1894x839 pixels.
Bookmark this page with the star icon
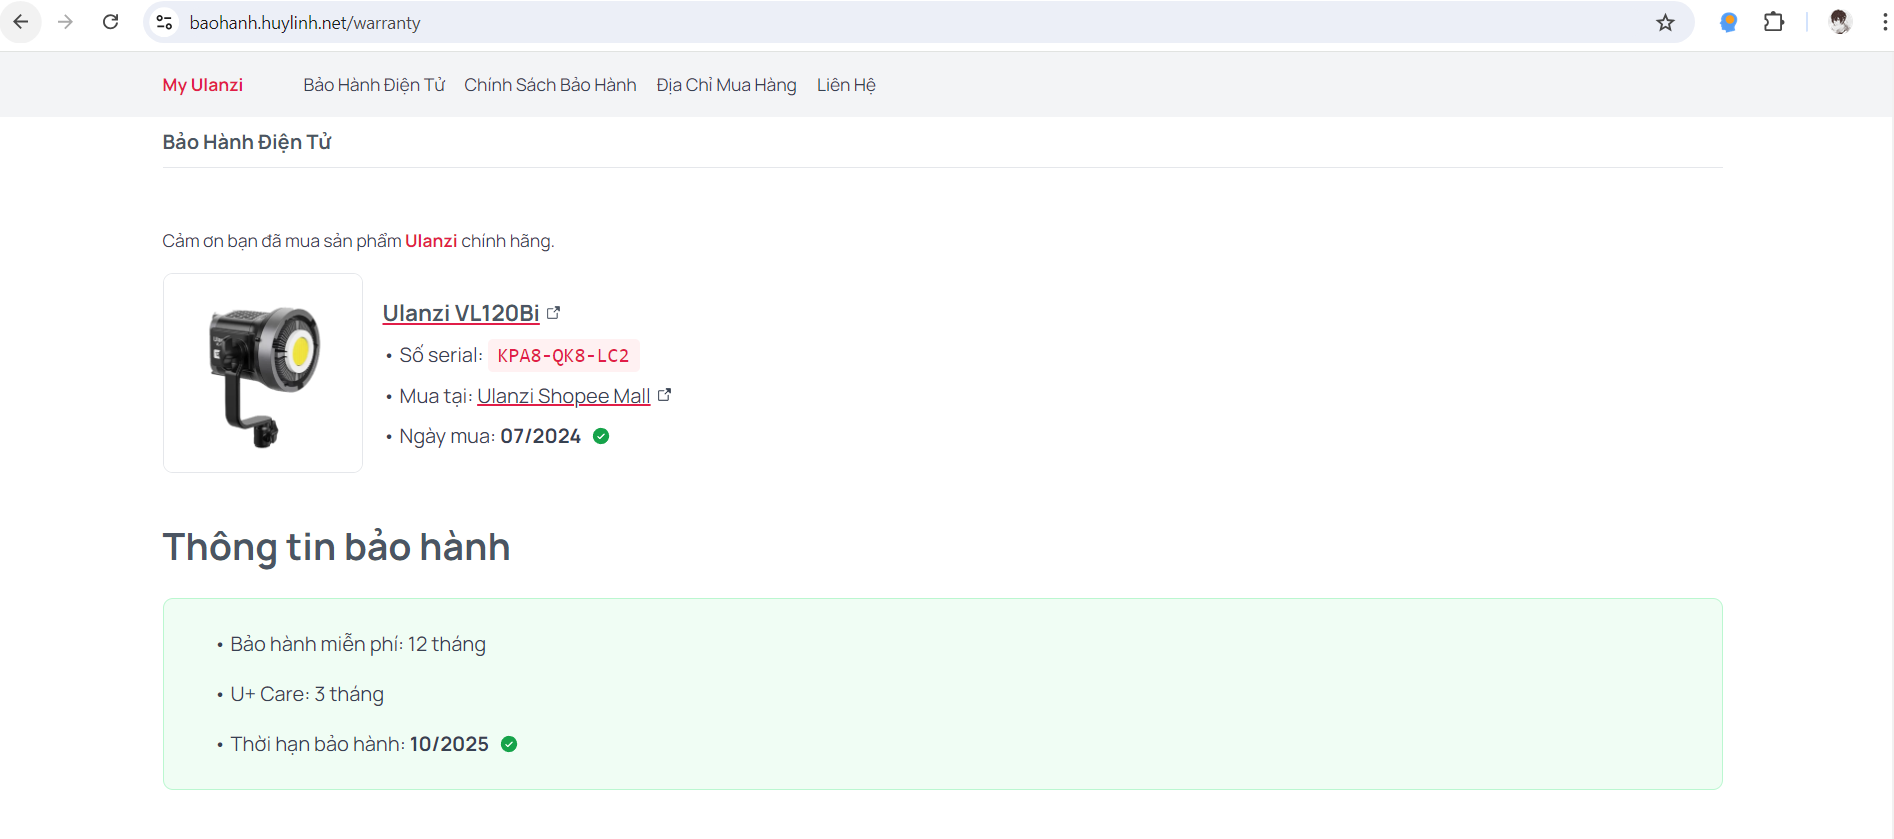pyautogui.click(x=1665, y=22)
